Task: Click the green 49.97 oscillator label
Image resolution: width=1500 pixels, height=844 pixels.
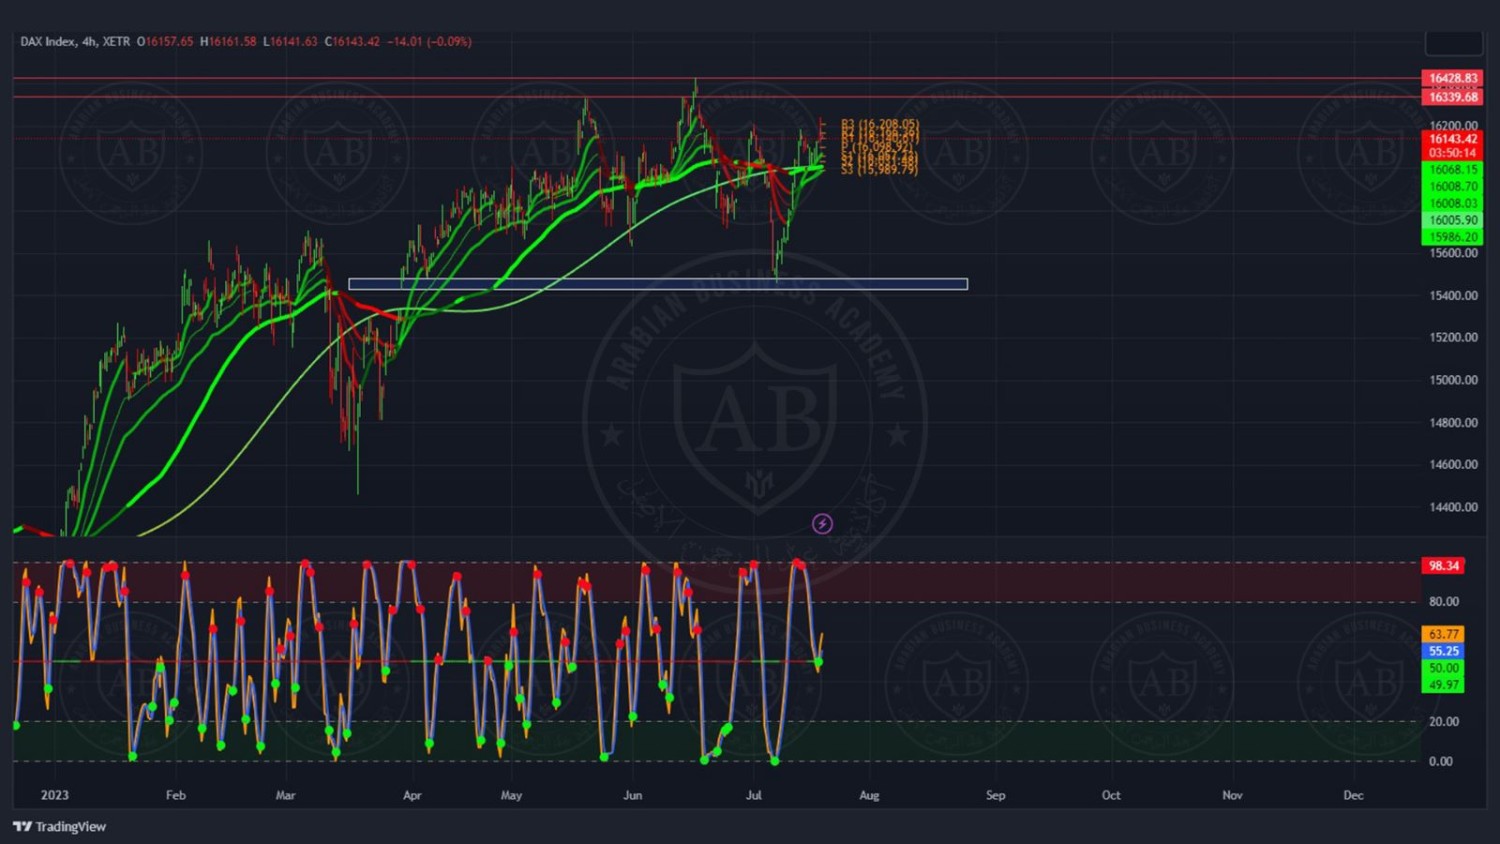Action: 1443,685
